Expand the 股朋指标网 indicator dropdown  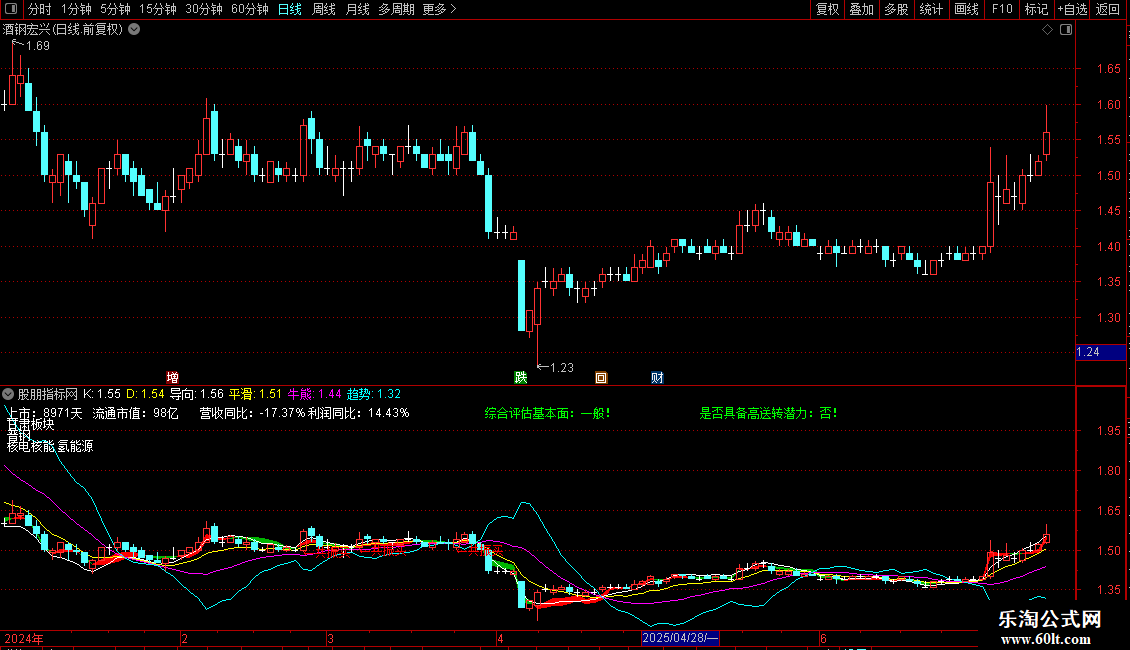[x=10, y=394]
